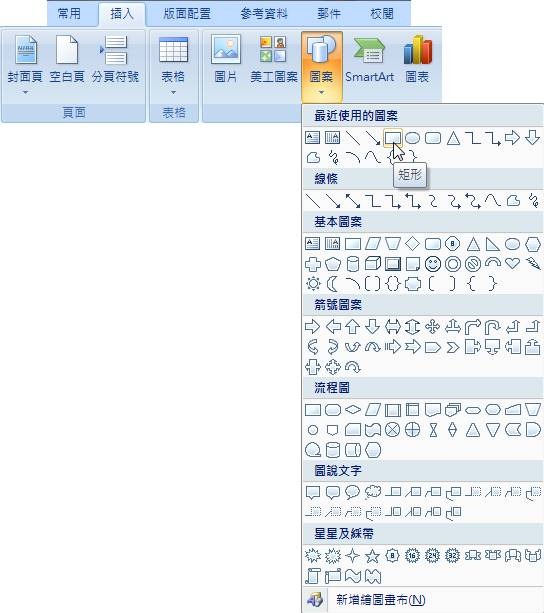Toggle the 圖案 shapes dropdown
Screen dimensions: 544x613
click(322, 66)
